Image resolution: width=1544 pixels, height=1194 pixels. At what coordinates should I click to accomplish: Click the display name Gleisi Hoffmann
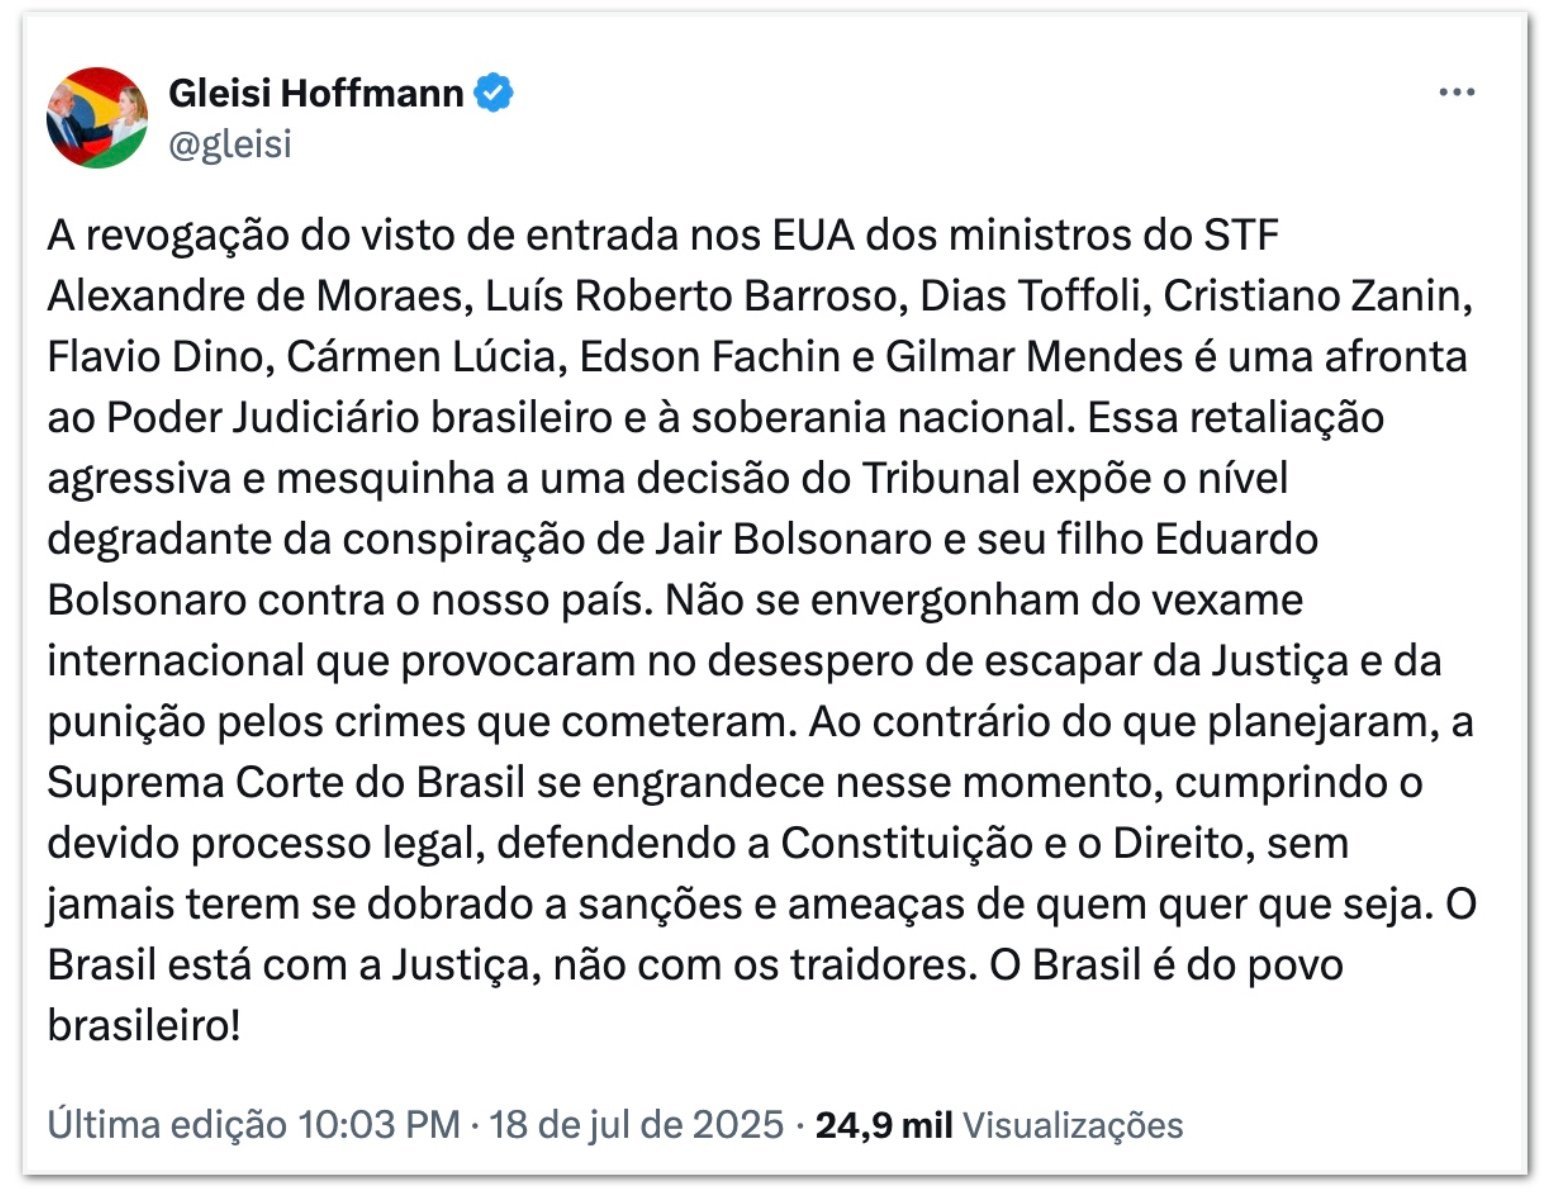(x=316, y=93)
